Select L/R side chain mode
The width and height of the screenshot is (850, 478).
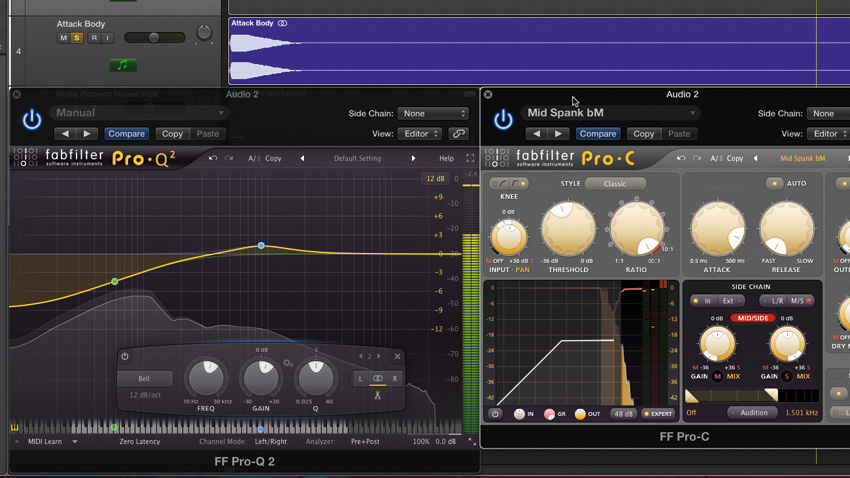point(773,301)
